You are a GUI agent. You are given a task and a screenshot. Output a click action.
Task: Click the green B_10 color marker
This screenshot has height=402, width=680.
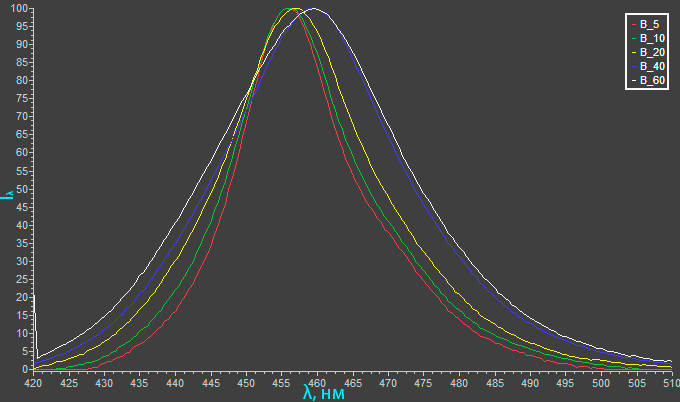[x=633, y=36]
